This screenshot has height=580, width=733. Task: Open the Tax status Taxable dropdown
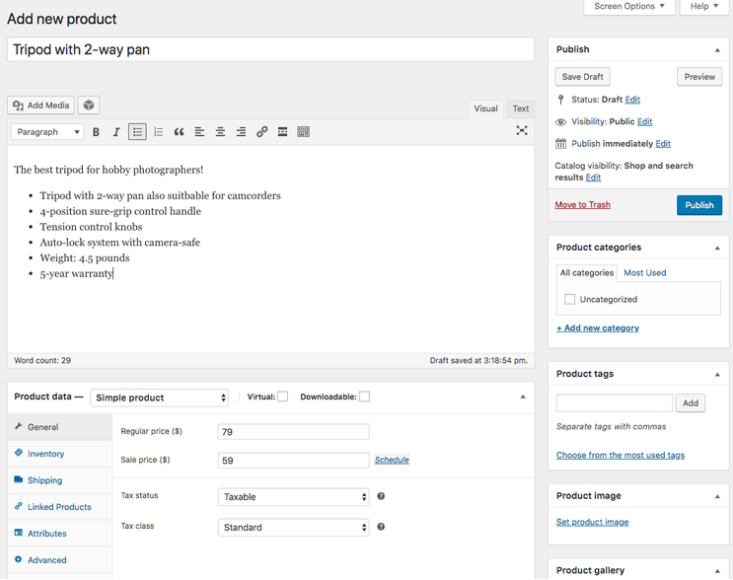pos(294,497)
